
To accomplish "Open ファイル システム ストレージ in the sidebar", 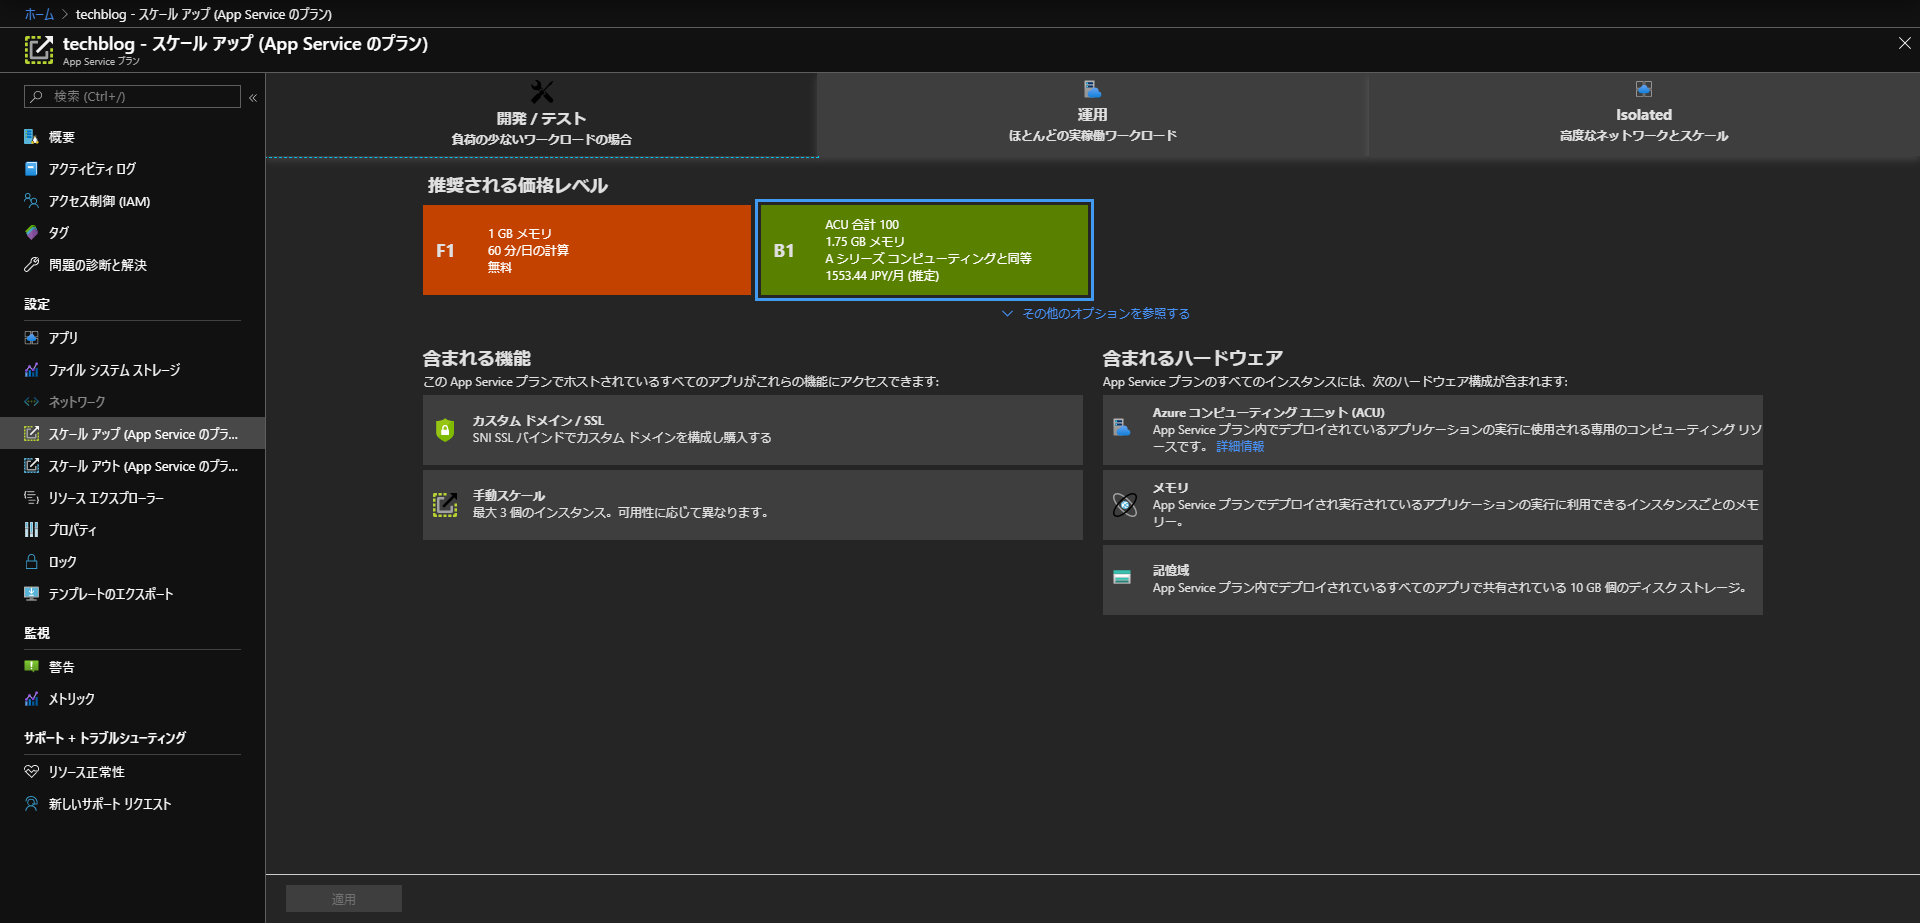I will [114, 370].
